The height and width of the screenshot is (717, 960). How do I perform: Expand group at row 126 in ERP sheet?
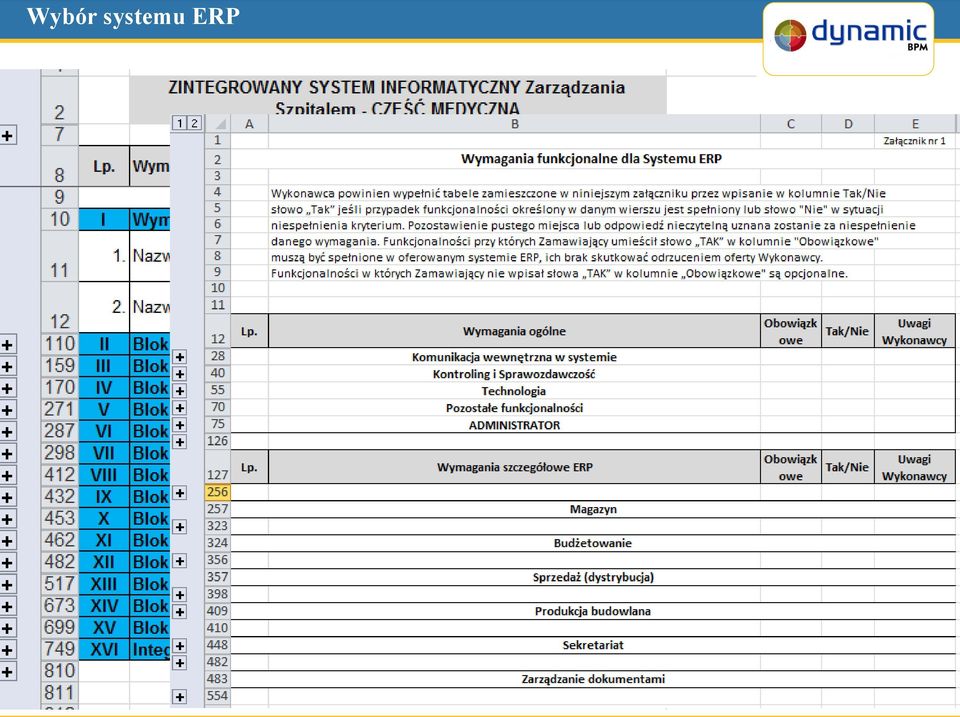(x=180, y=442)
